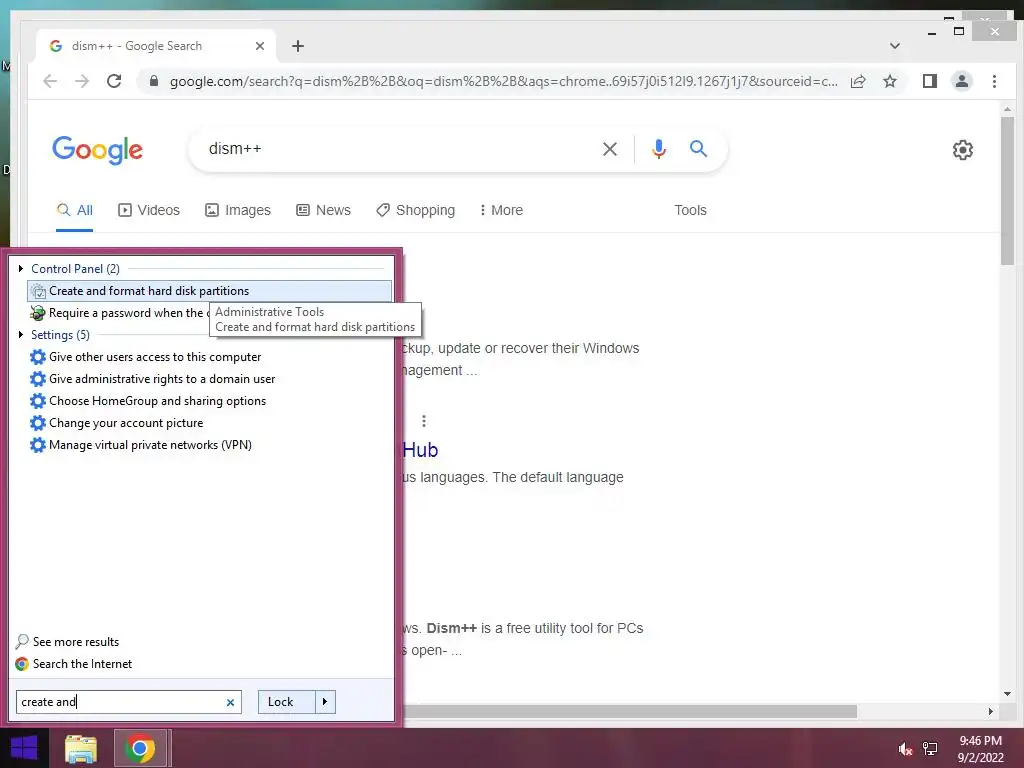
Task: Click the Hub search result title link
Action: (420, 450)
